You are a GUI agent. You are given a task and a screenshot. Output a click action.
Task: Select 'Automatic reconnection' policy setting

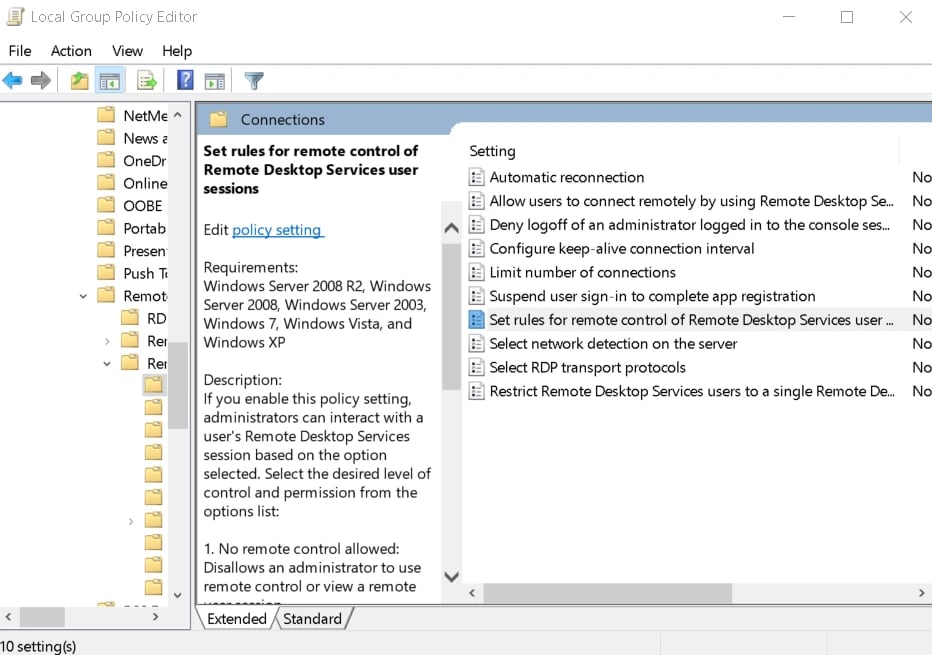(566, 177)
